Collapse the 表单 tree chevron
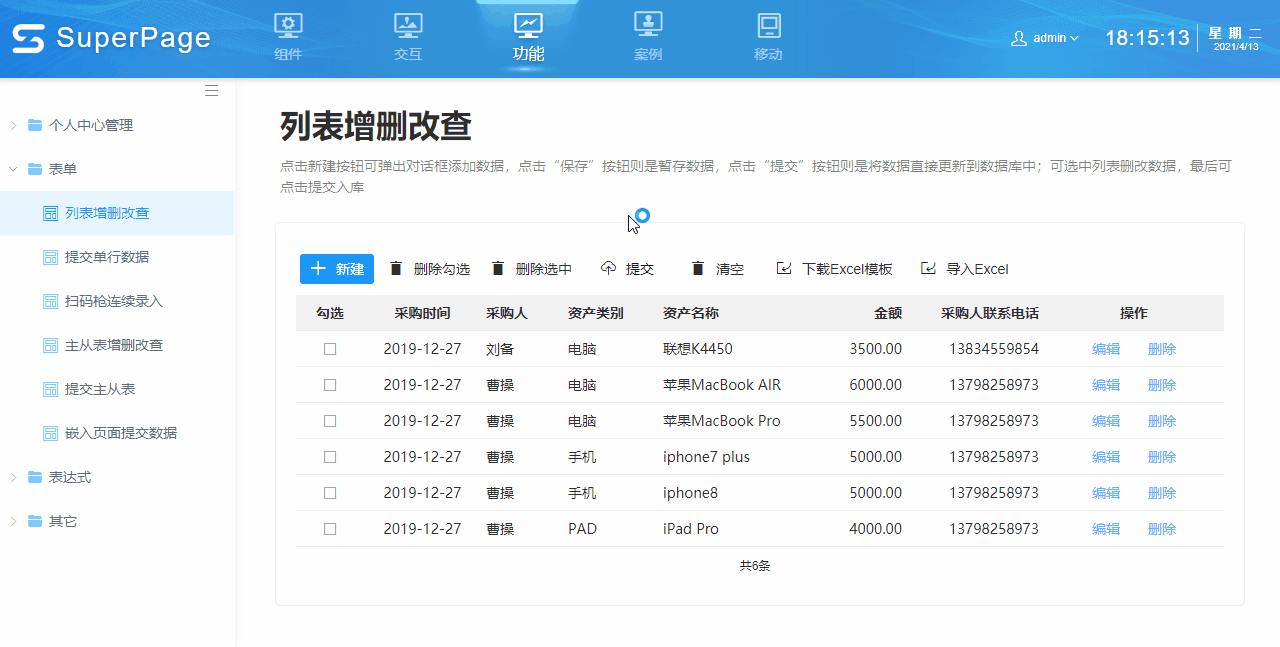The height and width of the screenshot is (647, 1280). click(x=13, y=169)
